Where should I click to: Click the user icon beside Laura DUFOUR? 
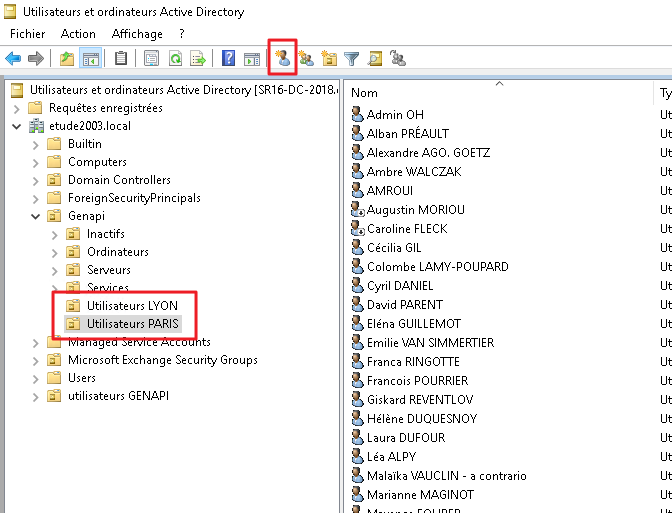[x=357, y=438]
